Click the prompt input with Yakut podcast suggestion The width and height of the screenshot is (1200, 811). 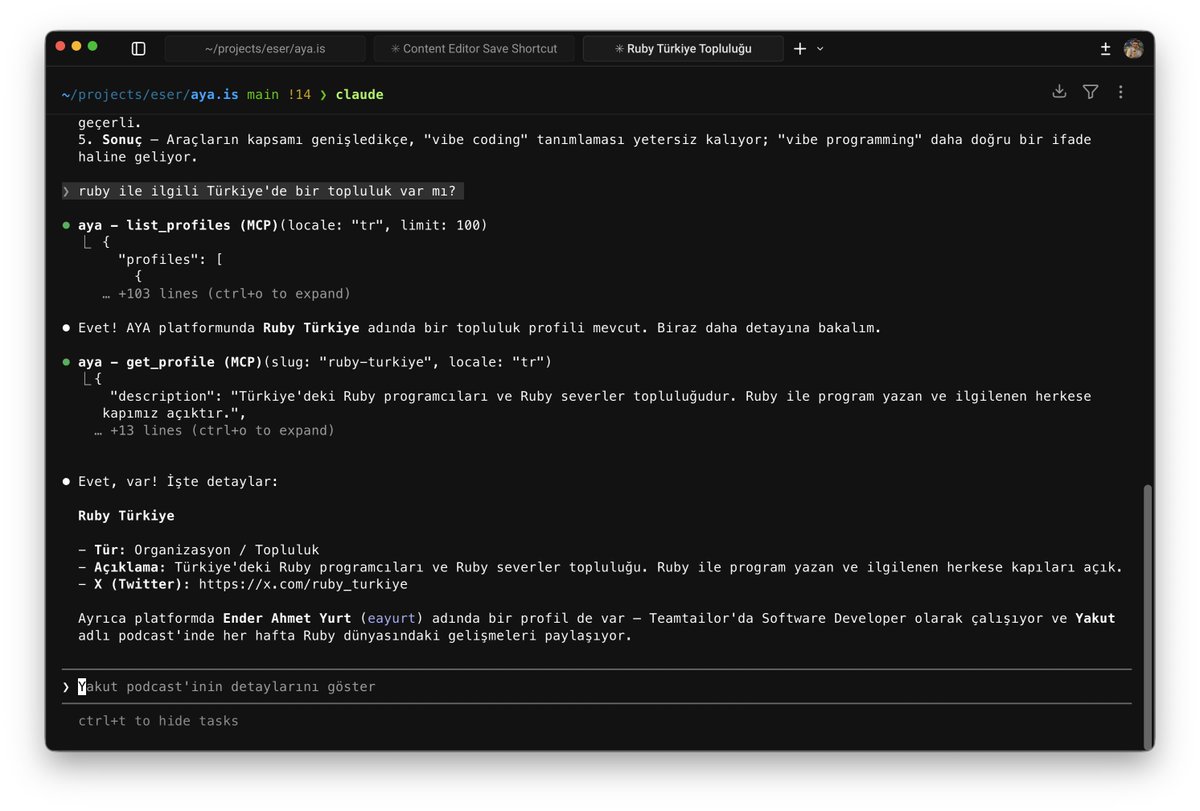tap(596, 686)
